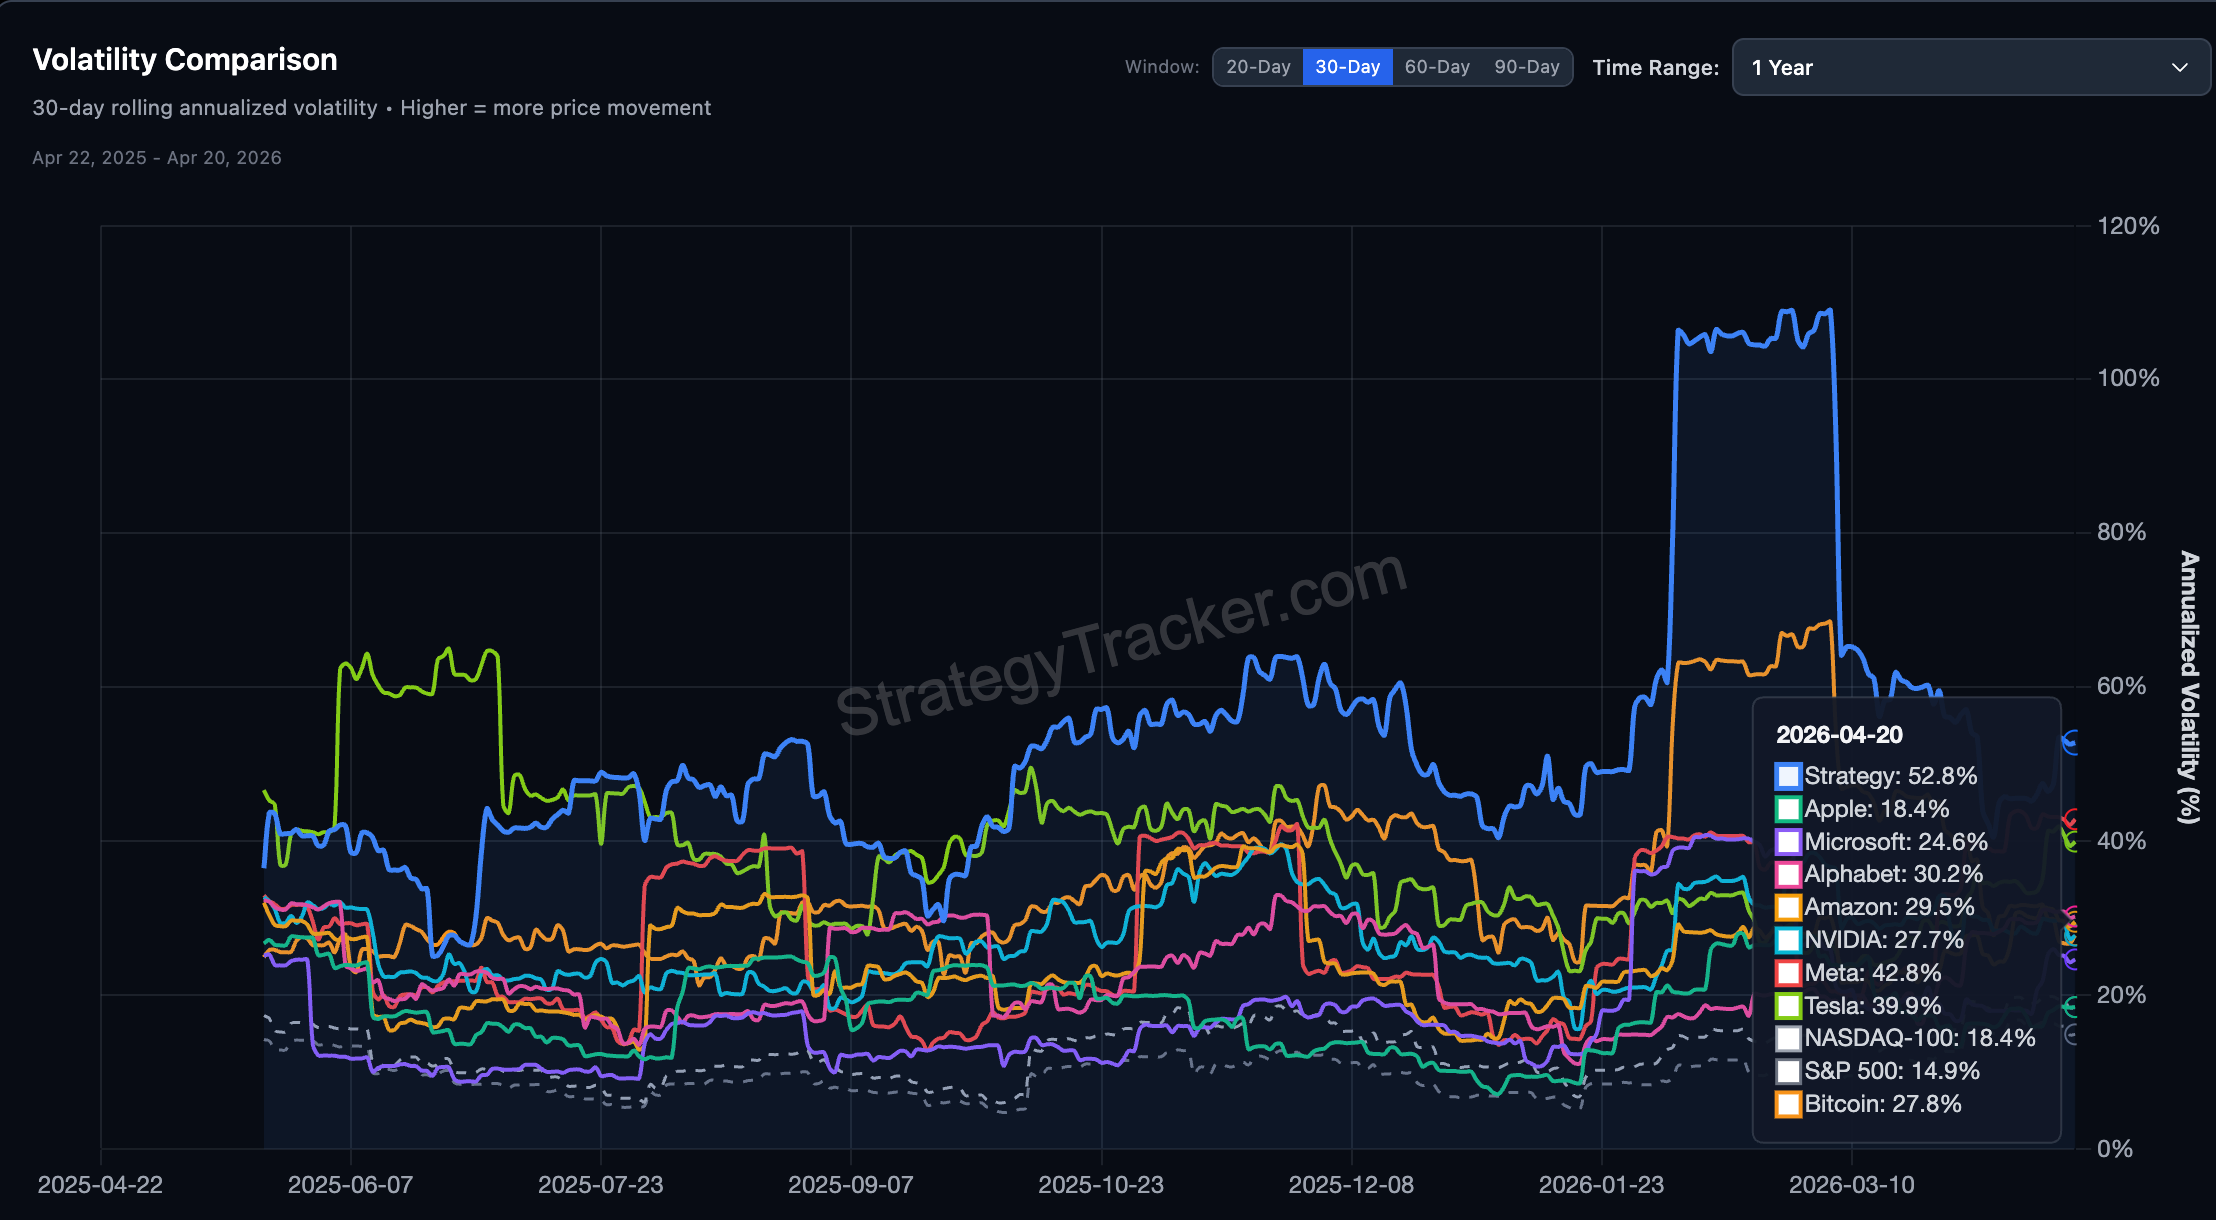Image resolution: width=2216 pixels, height=1220 pixels.
Task: Click the Tesla green legend swatch
Action: point(1789,1006)
